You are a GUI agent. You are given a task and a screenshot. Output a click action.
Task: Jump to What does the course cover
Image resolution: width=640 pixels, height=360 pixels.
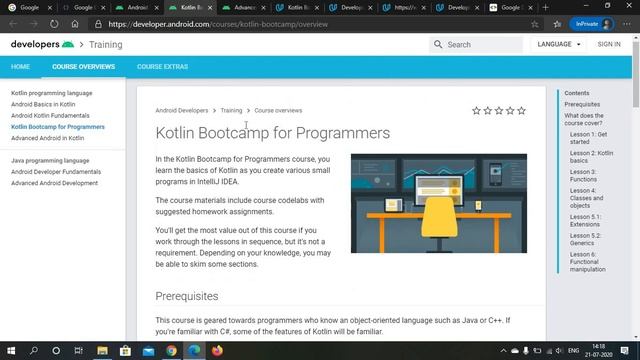(x=584, y=119)
